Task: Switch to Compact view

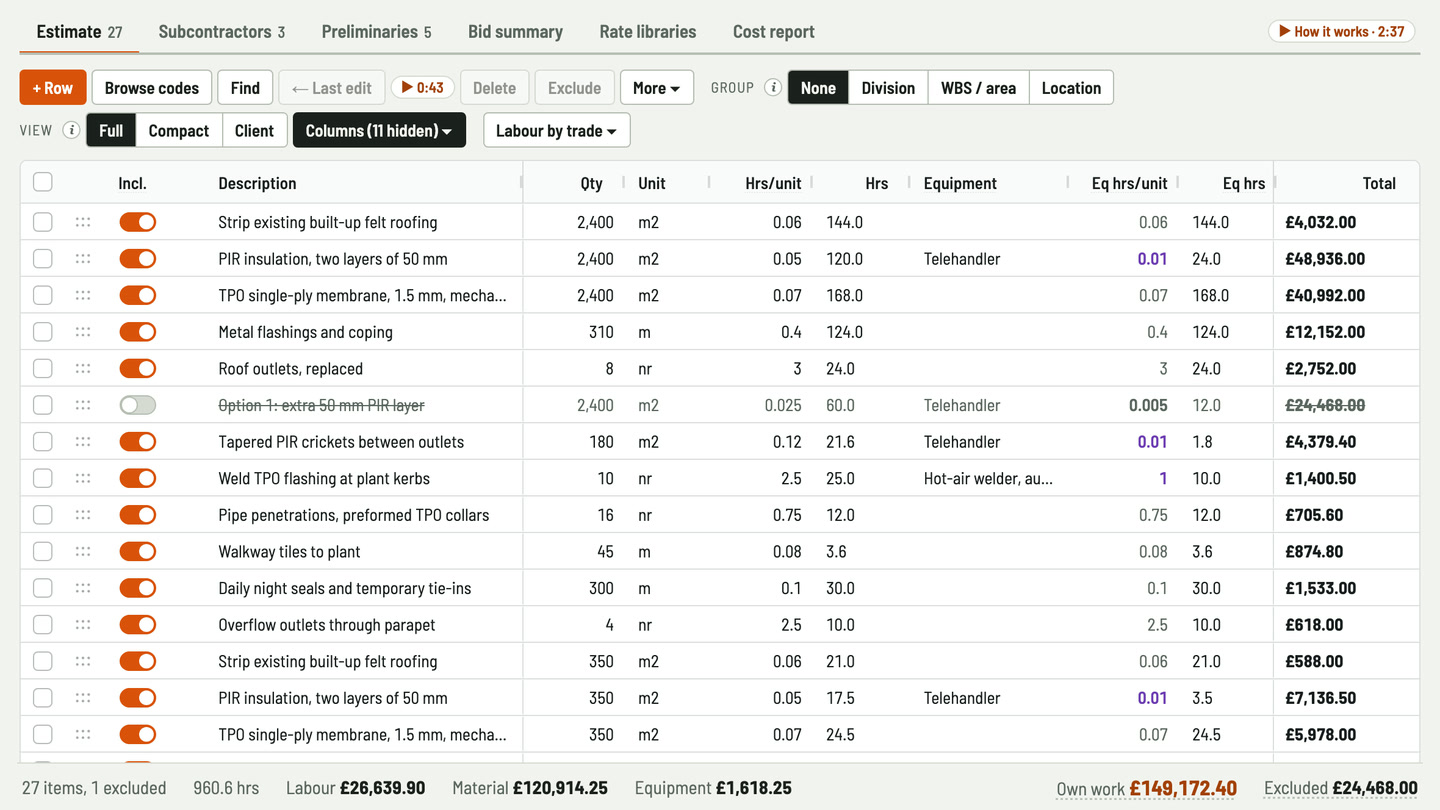Action: pos(179,131)
